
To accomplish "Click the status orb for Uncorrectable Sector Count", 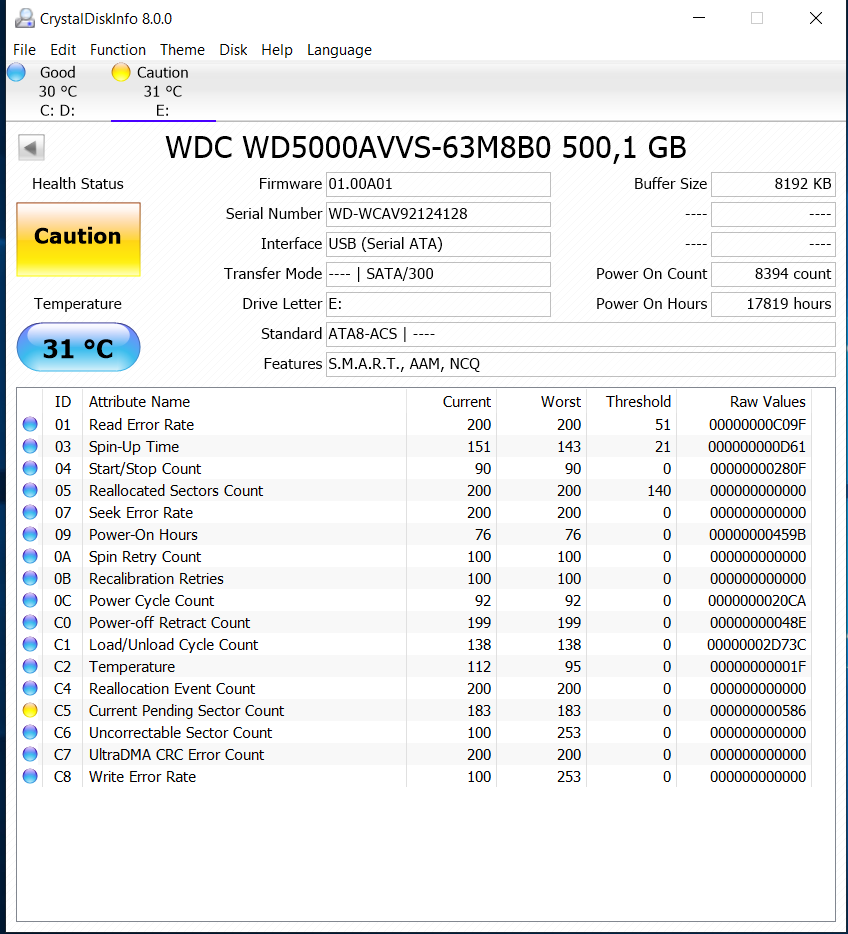I will pos(30,733).
